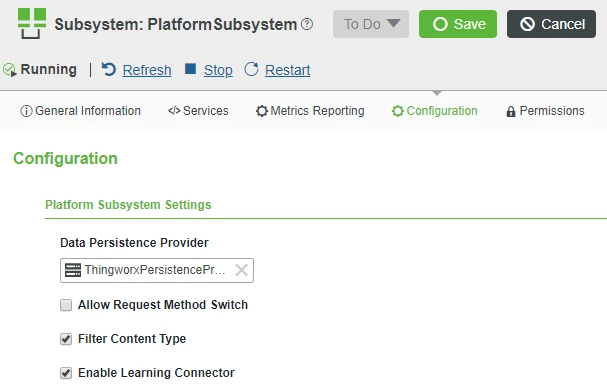Click the Subsystem entity icon
The image size is (607, 391).
point(32,23)
